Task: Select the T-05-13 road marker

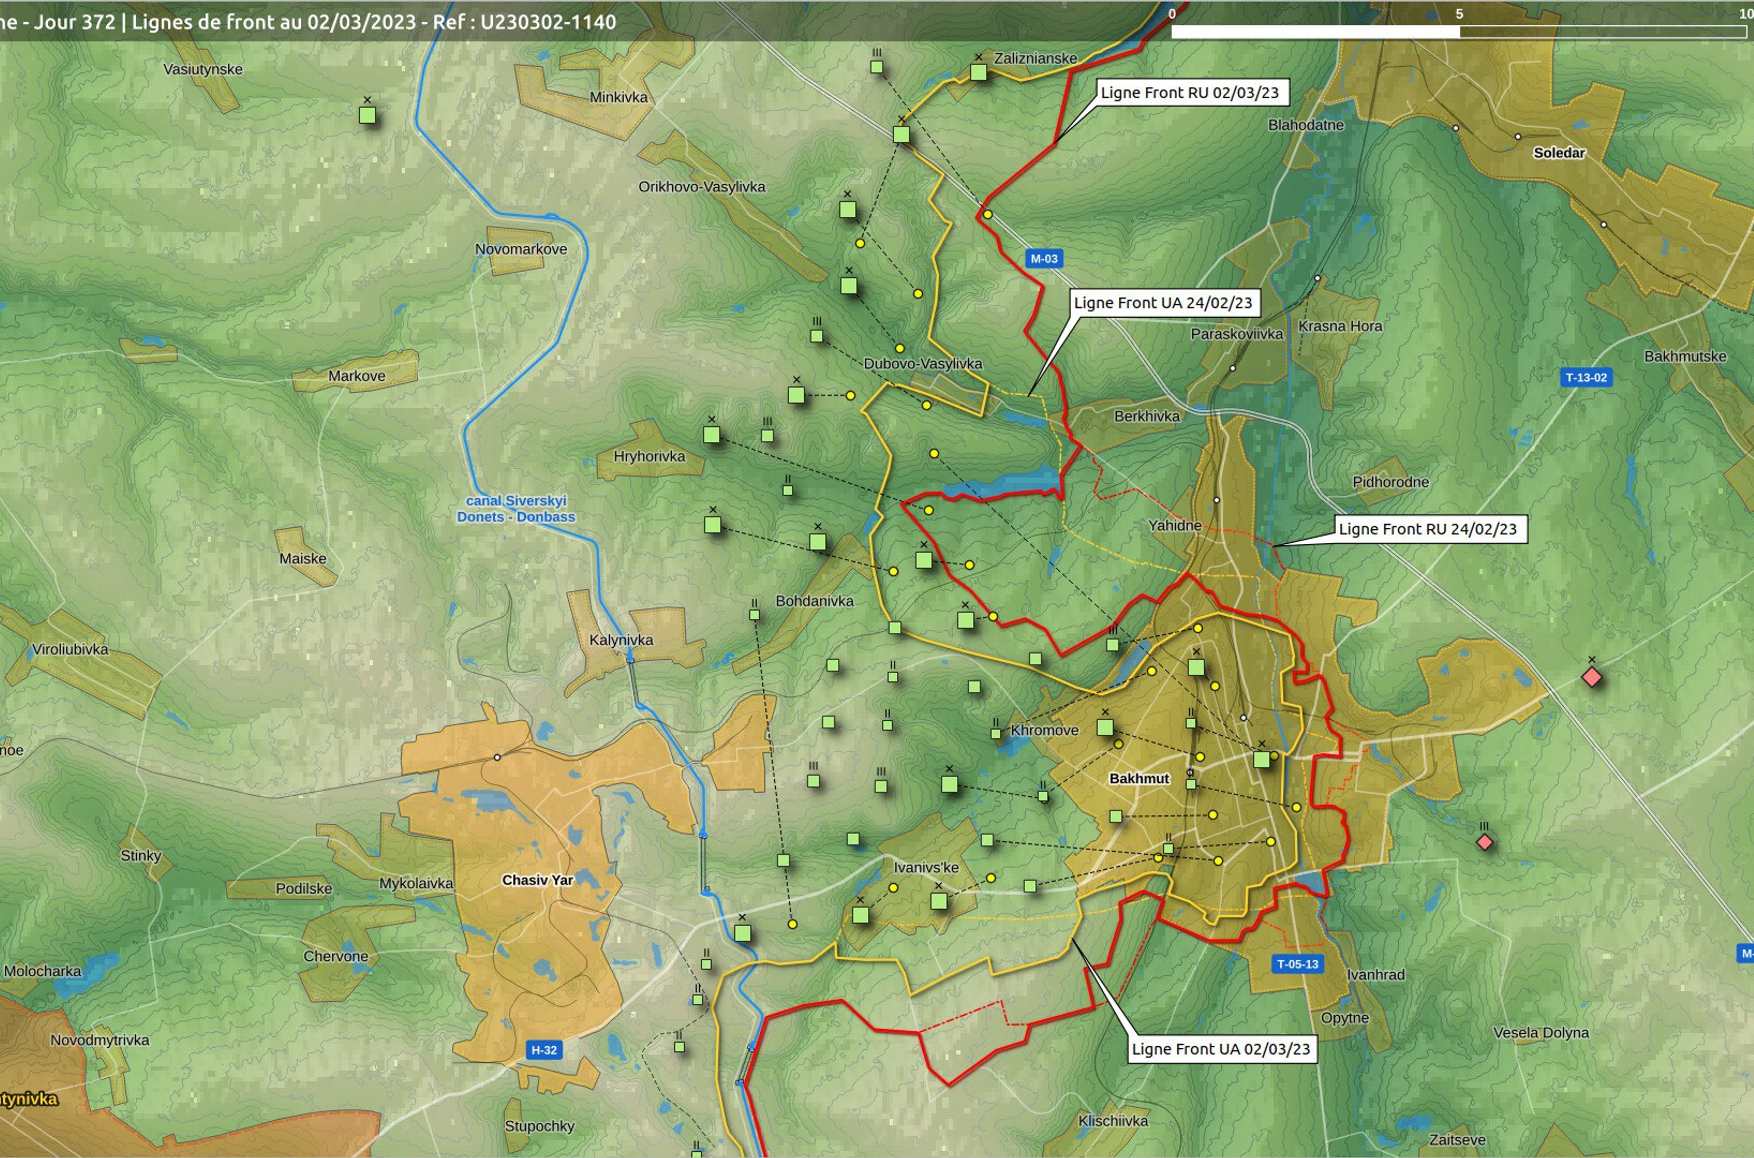Action: (1297, 964)
